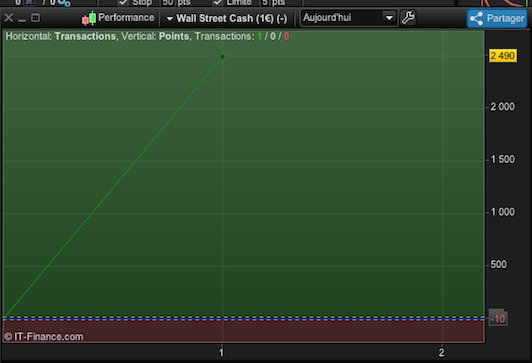532x363 pixels.
Task: Select the data point at transaction 1
Action: (x=223, y=57)
